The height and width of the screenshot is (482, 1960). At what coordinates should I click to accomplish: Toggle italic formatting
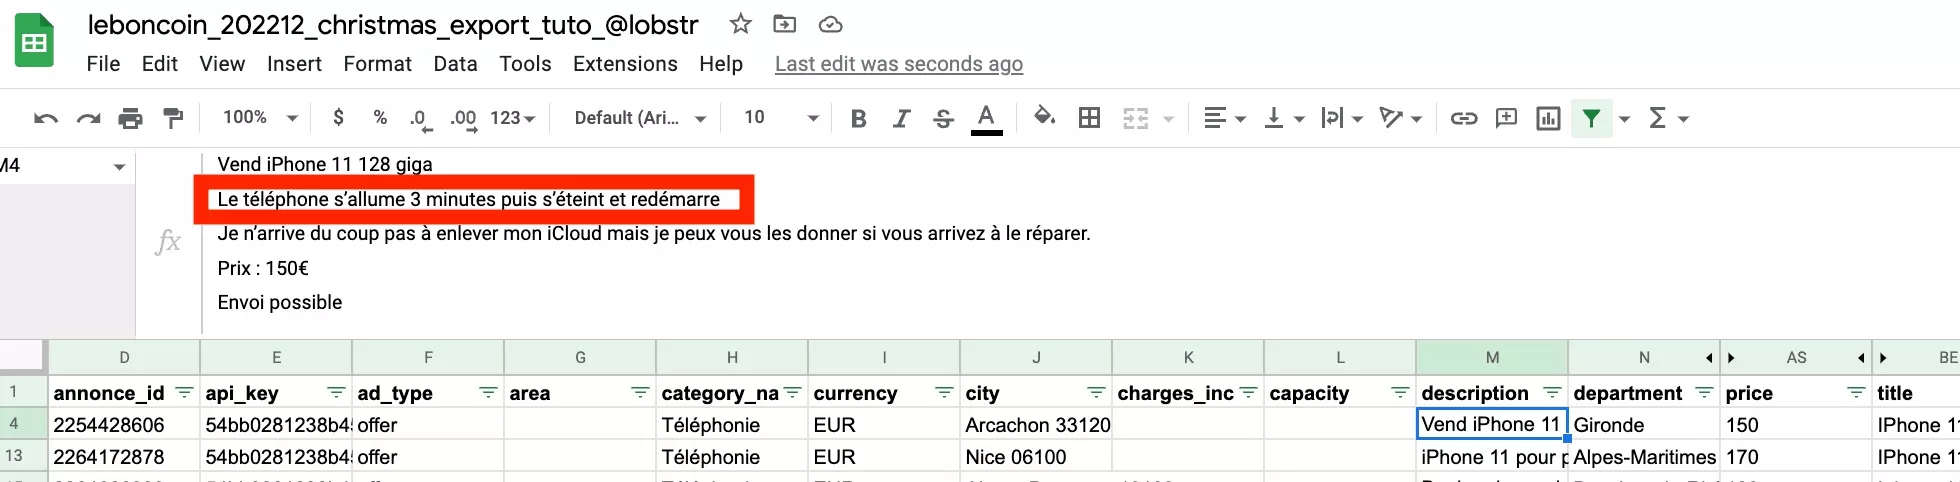click(x=901, y=119)
